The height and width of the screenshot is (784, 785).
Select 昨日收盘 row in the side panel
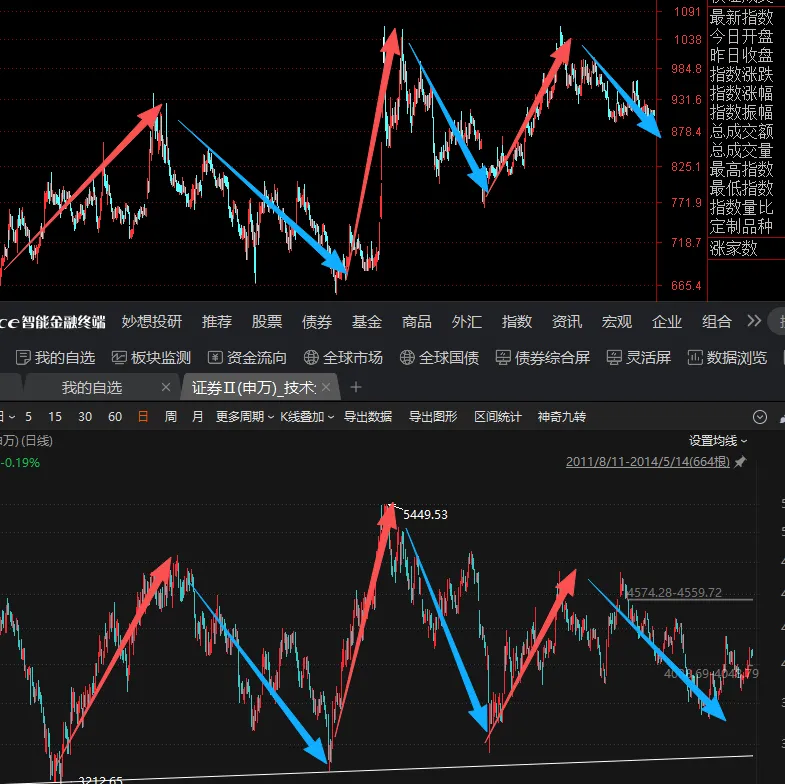click(741, 55)
